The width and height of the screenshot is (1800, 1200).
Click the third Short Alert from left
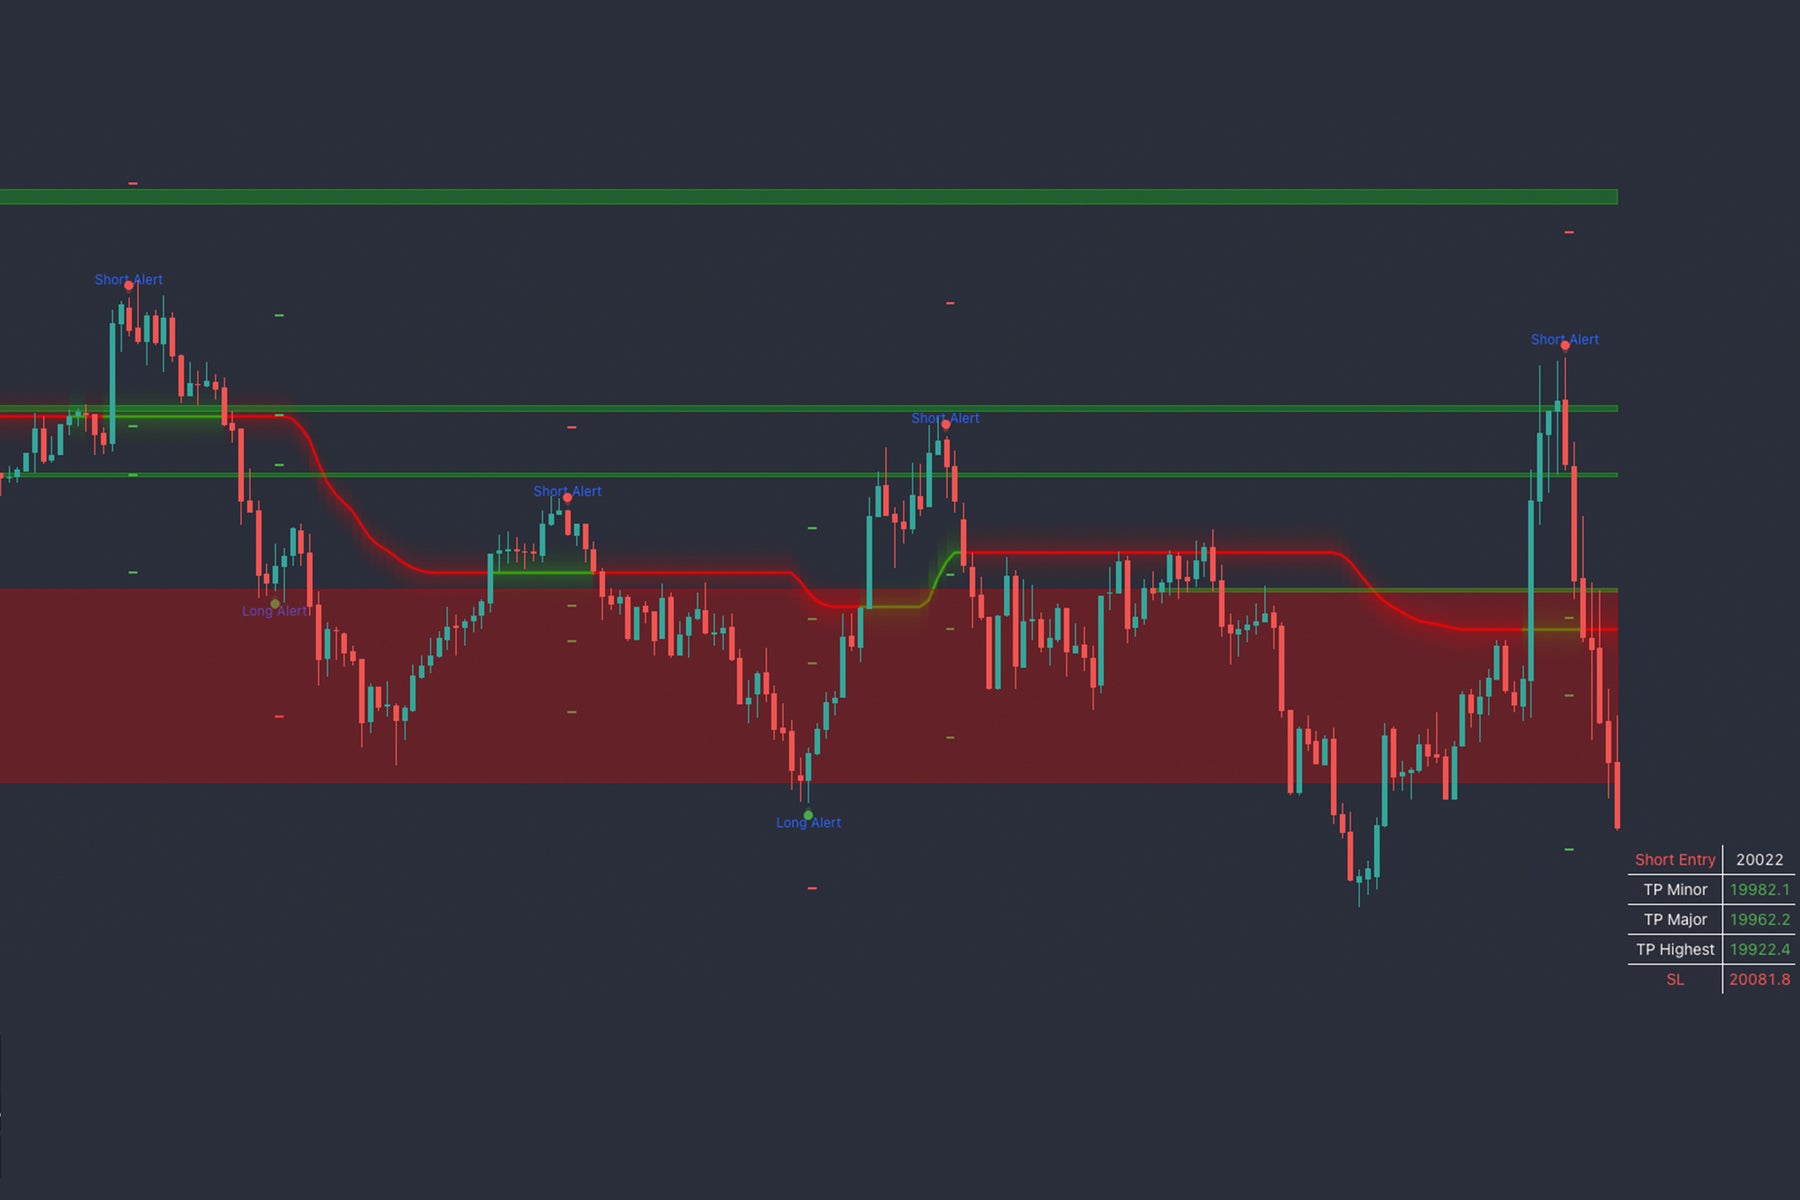(945, 419)
